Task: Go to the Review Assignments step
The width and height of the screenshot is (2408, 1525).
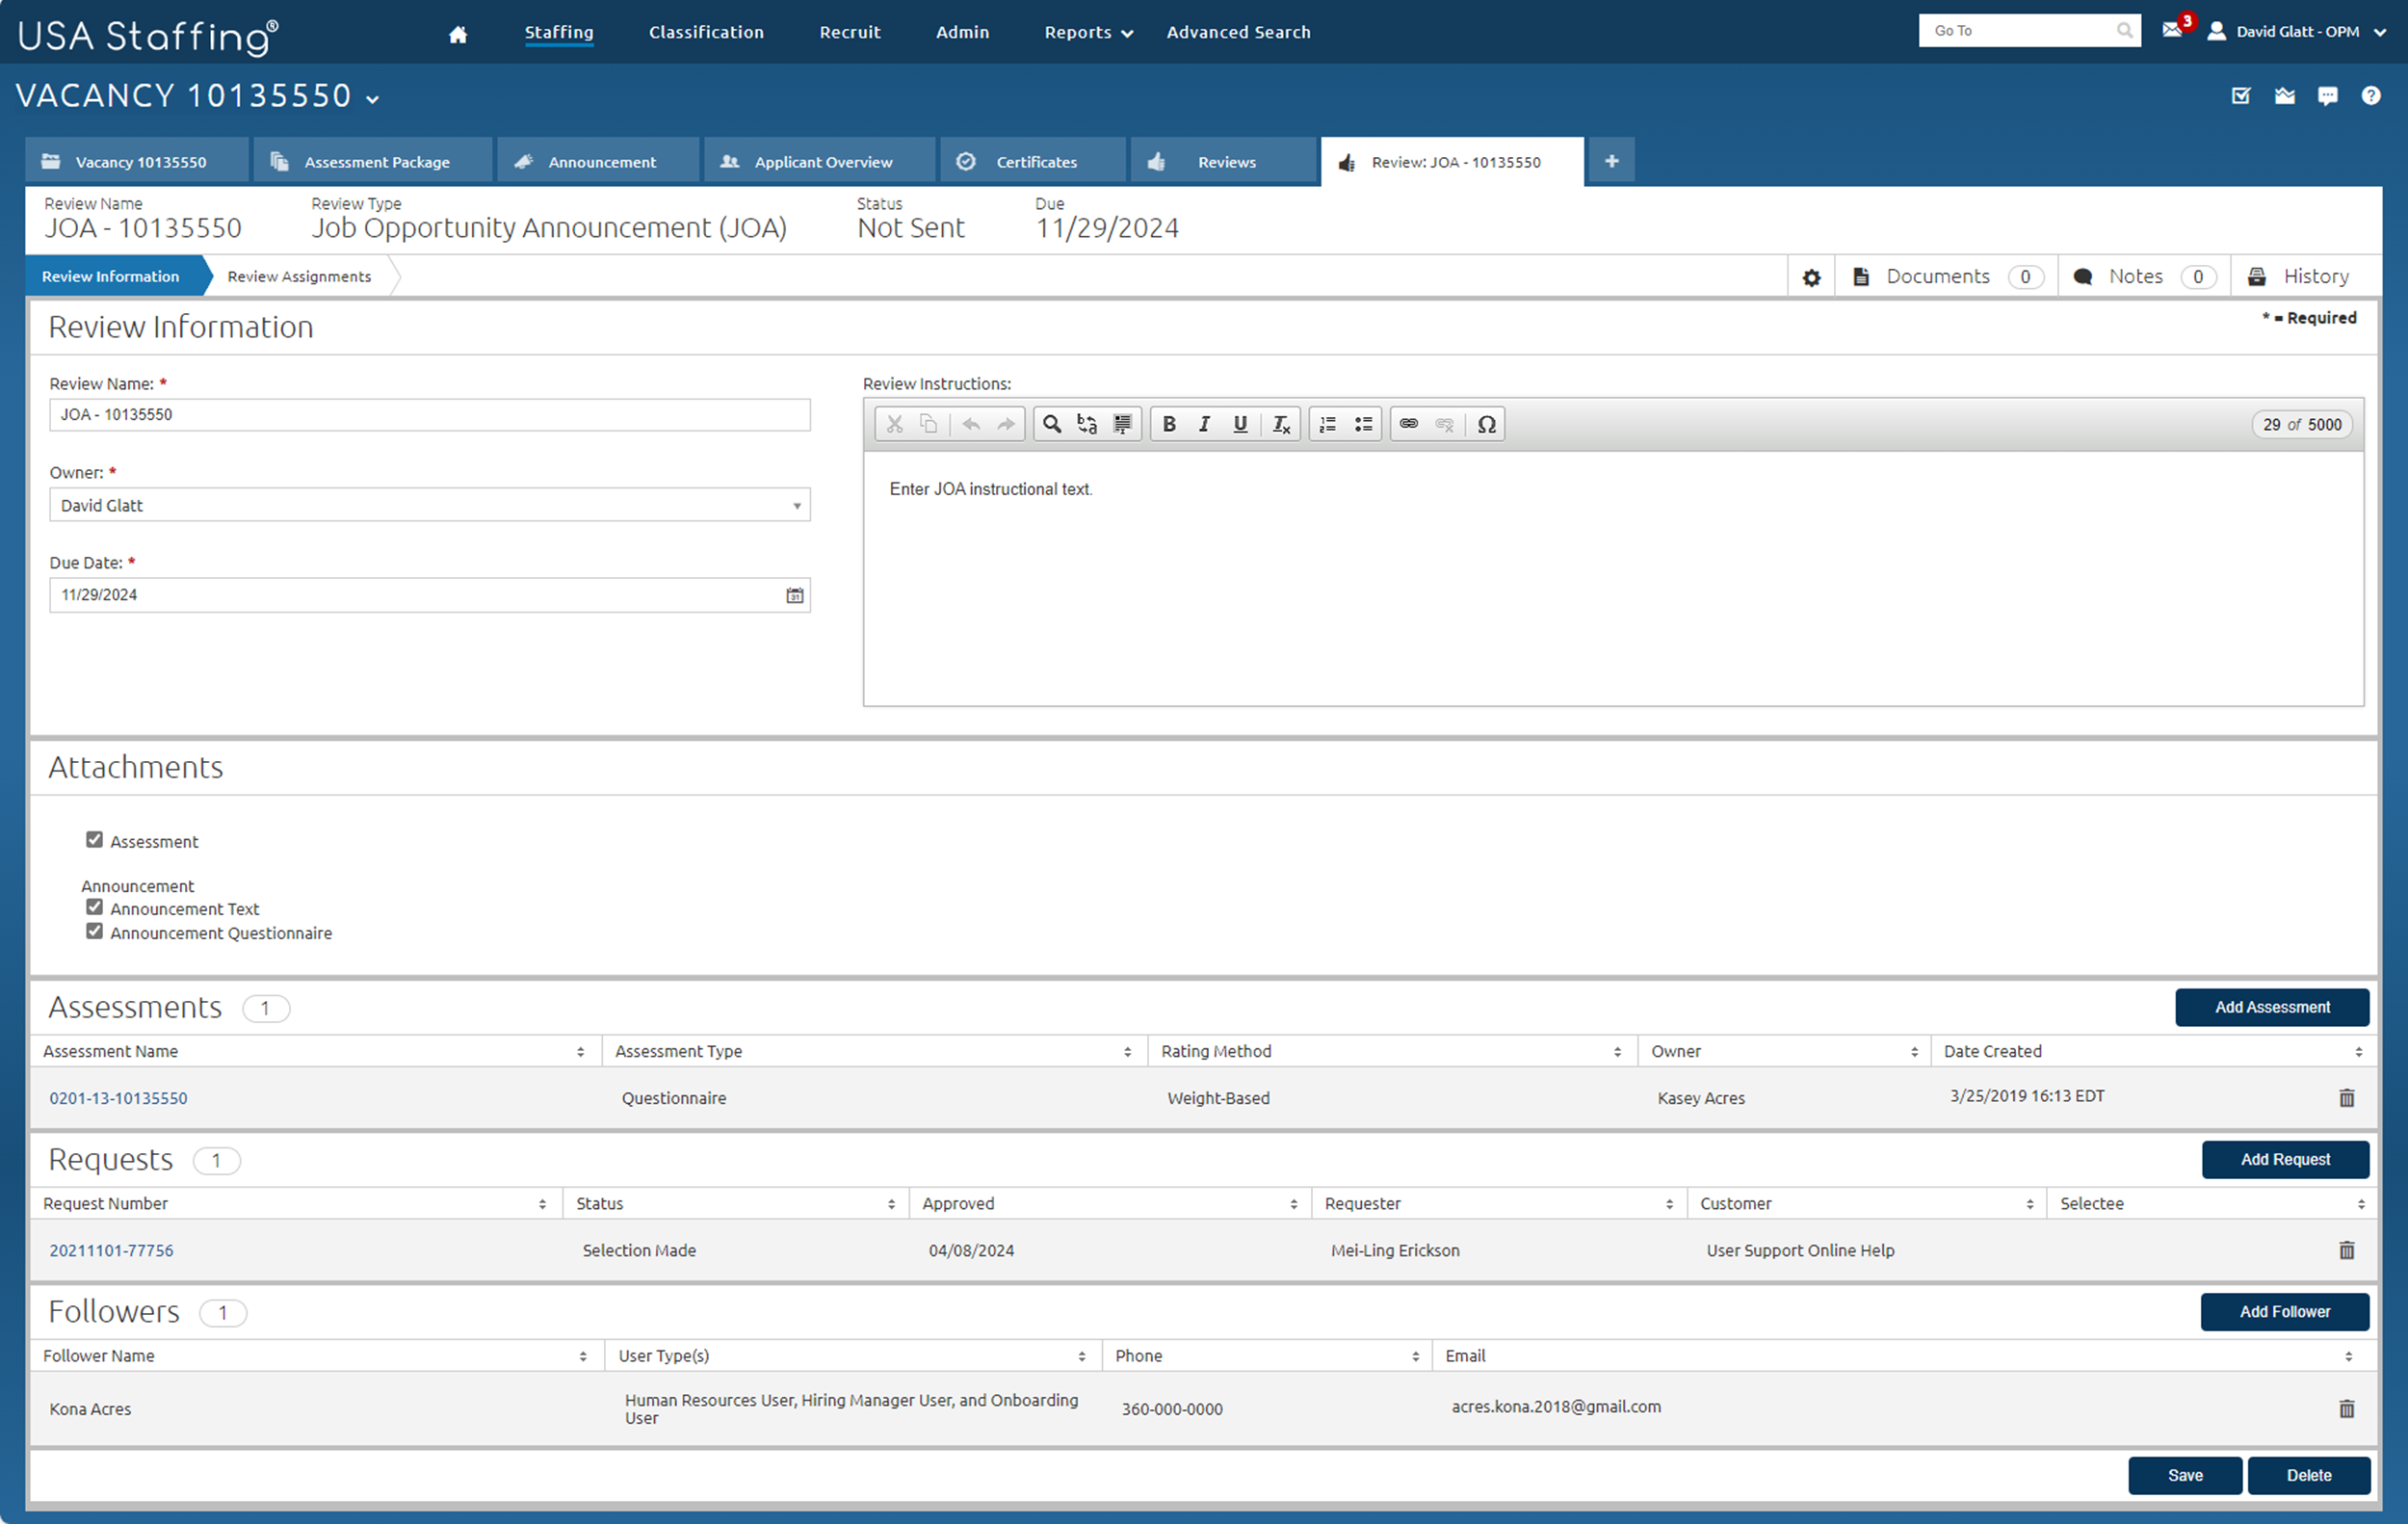Action: [299, 277]
